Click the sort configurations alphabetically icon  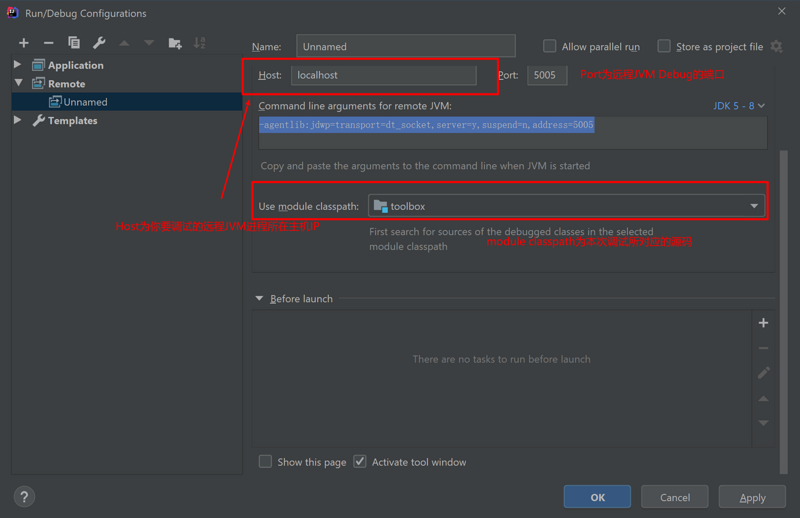200,43
